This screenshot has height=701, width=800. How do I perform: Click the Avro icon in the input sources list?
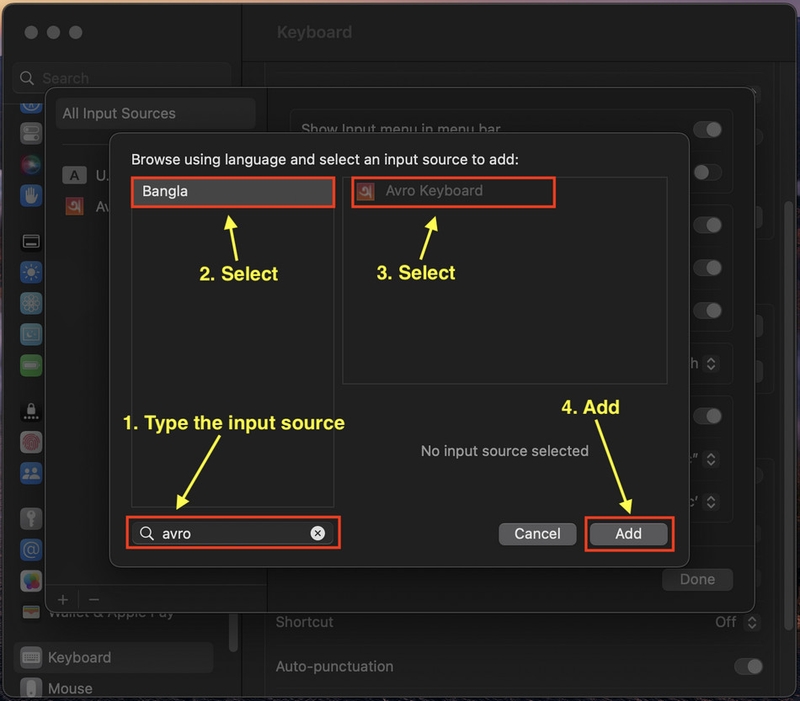(74, 207)
